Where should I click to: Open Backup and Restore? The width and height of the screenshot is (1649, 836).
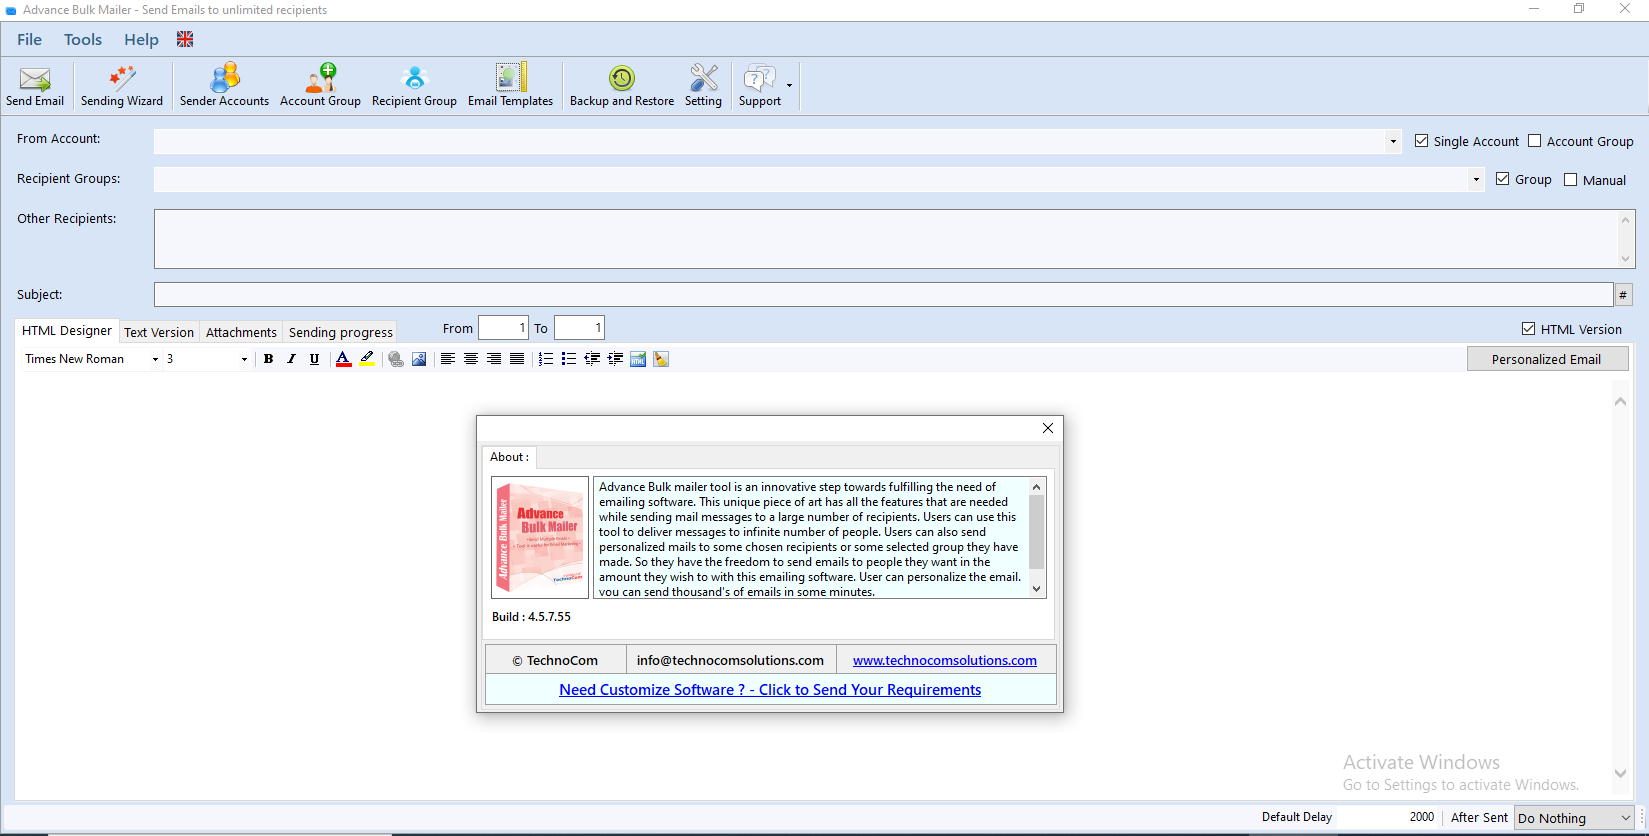621,86
